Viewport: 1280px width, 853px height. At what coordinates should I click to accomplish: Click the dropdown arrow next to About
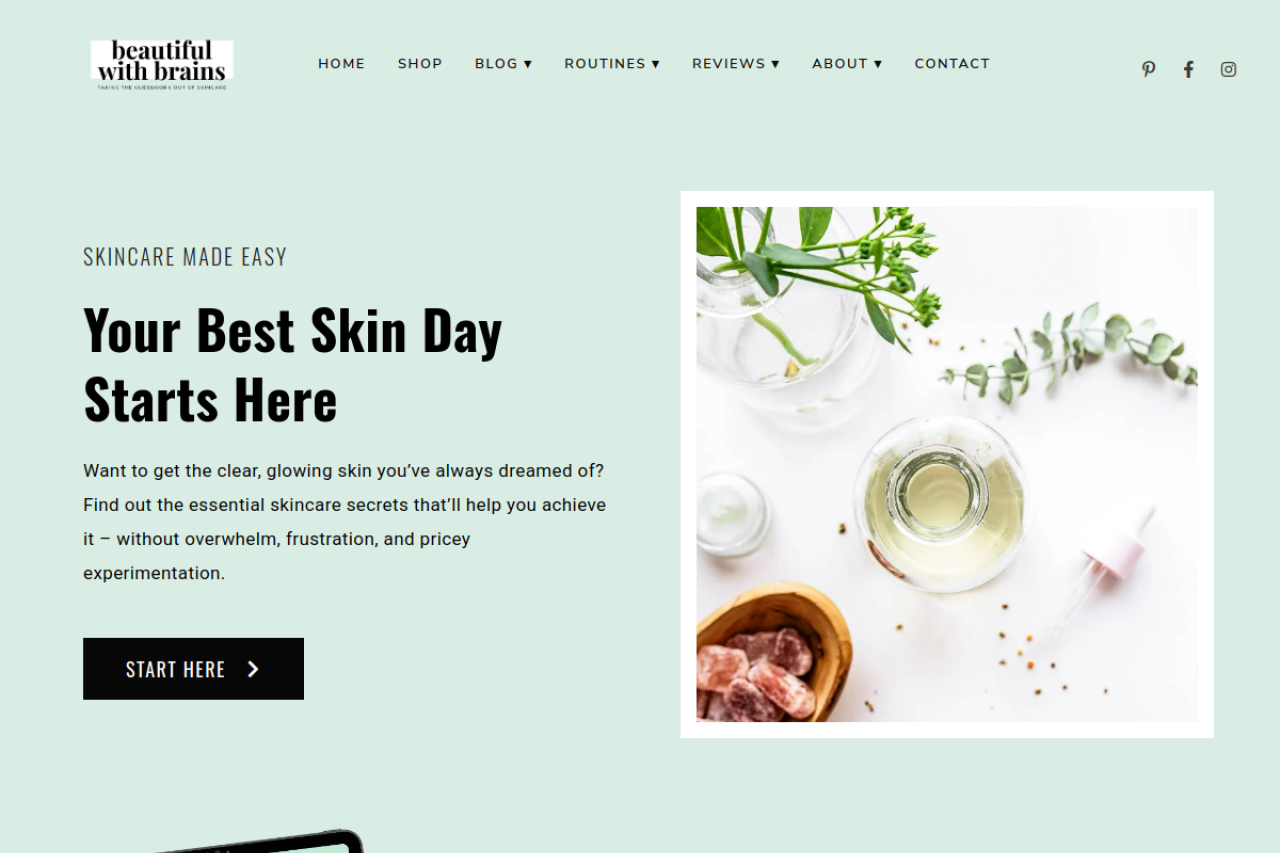pos(878,64)
